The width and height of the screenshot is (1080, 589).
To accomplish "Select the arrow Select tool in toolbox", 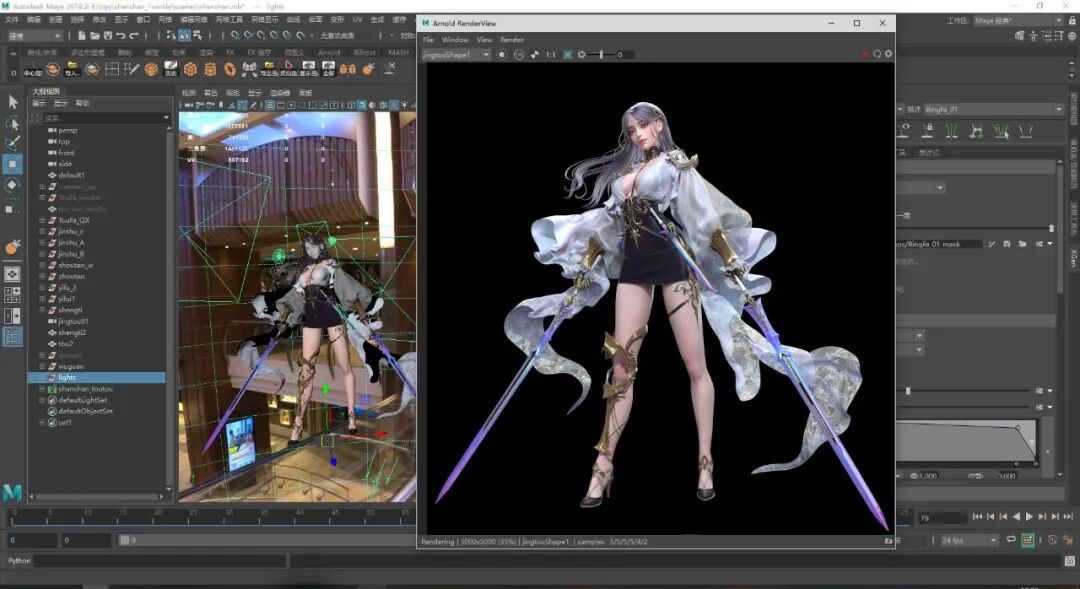I will (13, 101).
